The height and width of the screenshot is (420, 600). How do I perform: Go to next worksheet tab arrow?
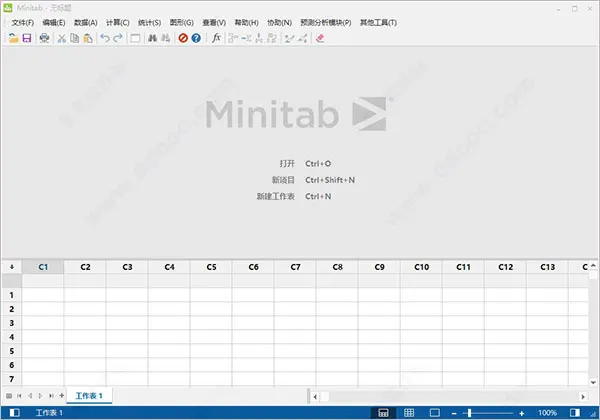pos(41,396)
